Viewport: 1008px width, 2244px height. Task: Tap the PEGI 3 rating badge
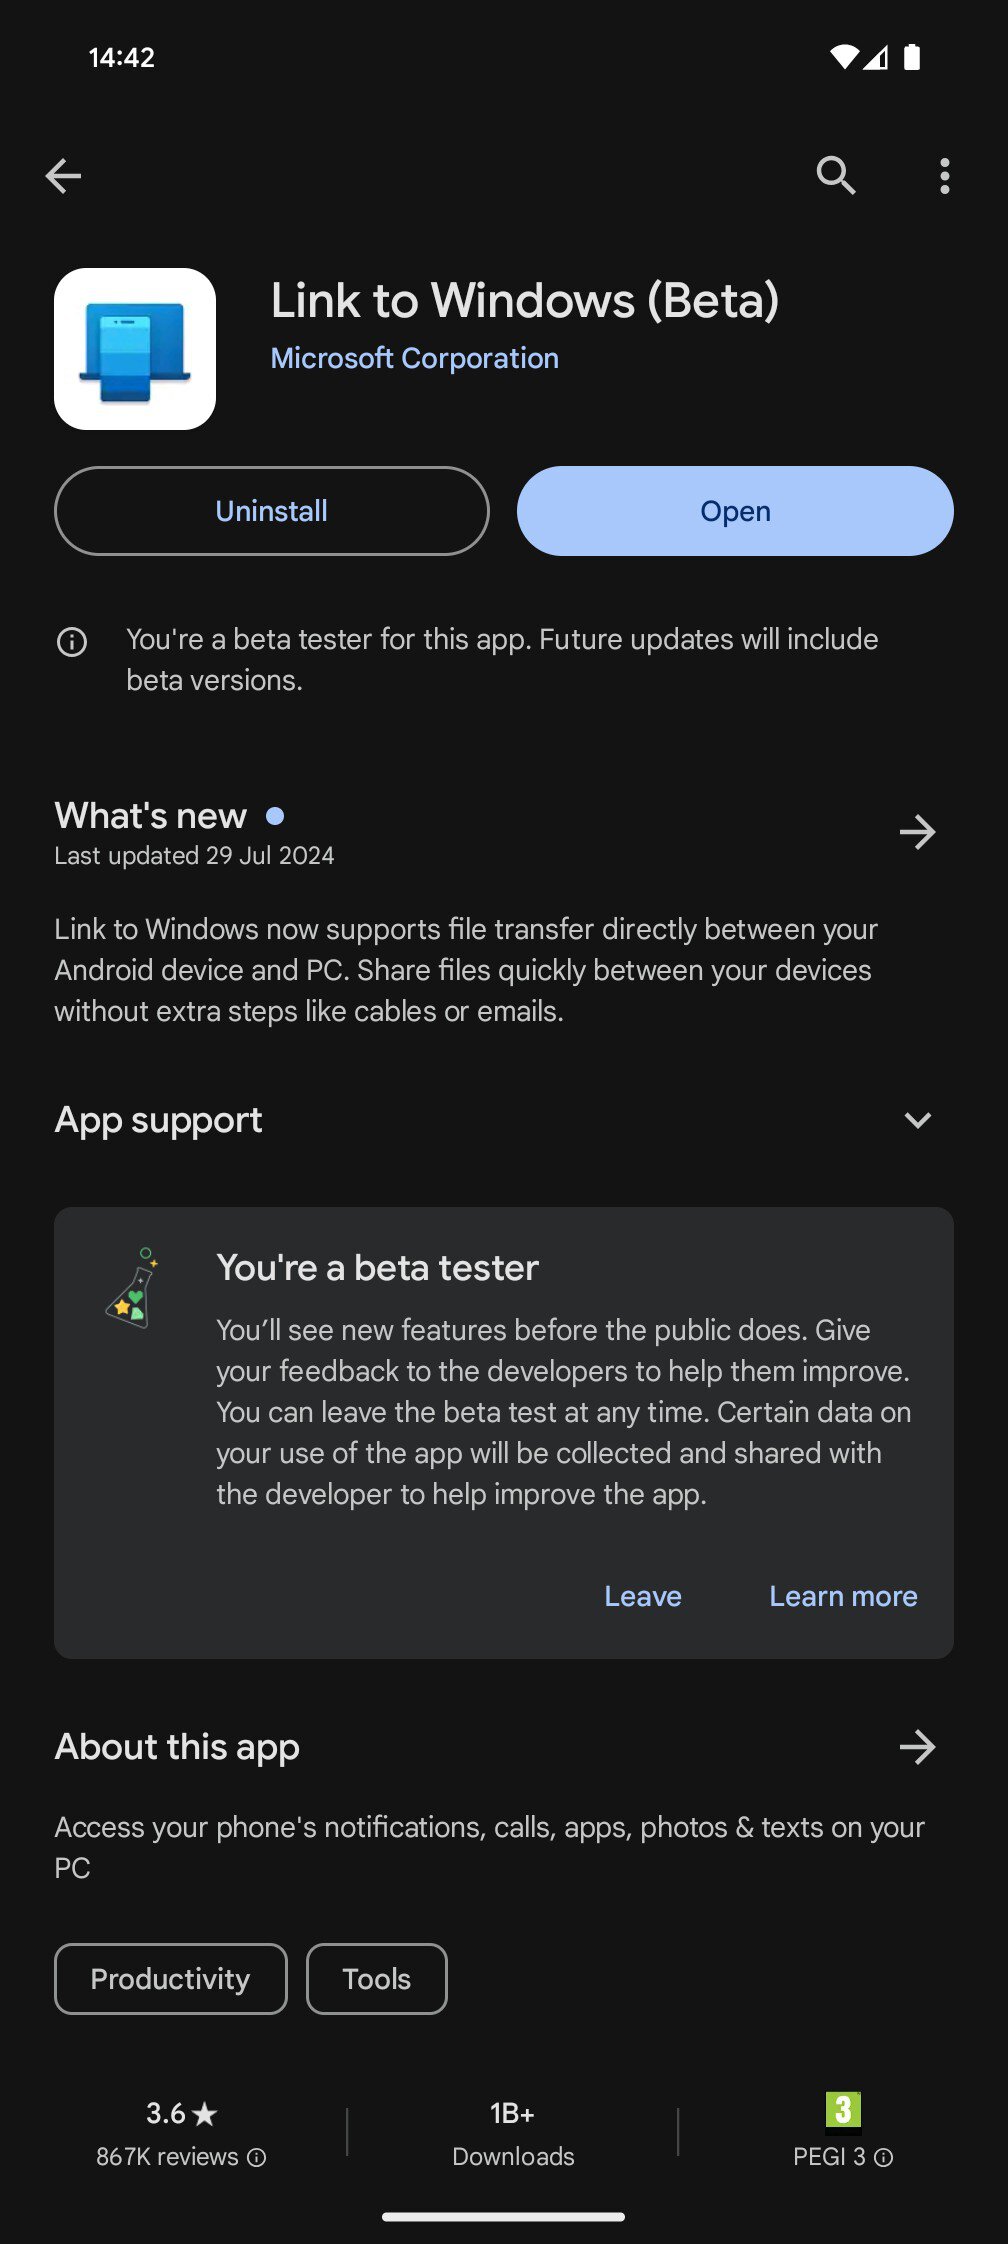(x=843, y=2110)
